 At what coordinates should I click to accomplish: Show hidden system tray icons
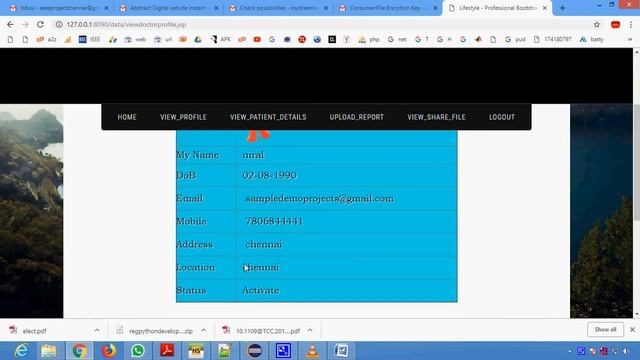(x=570, y=351)
